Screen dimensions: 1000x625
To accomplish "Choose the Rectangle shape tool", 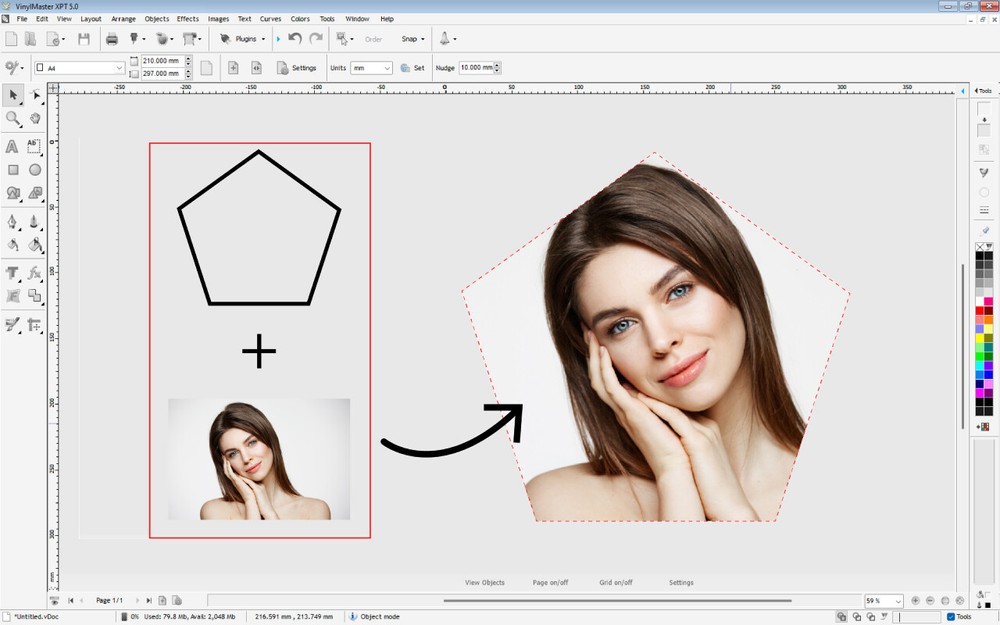I will pyautogui.click(x=14, y=169).
